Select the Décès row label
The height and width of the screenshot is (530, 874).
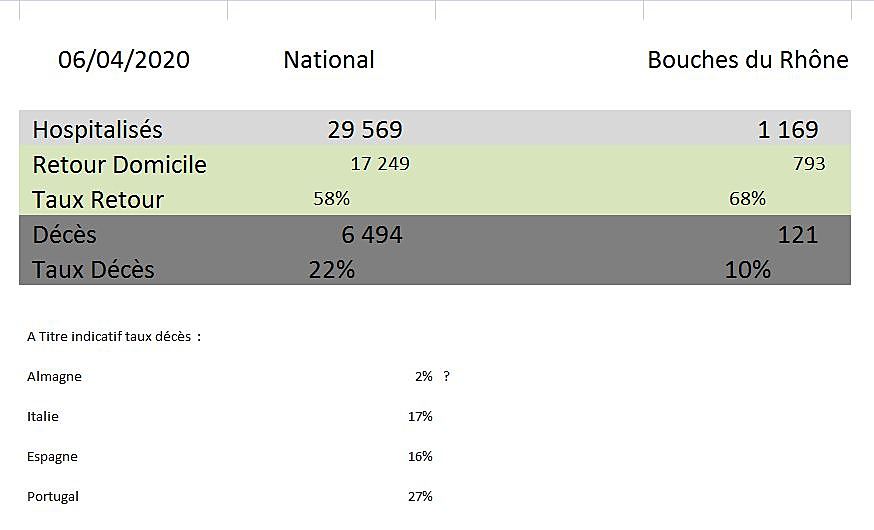64,235
